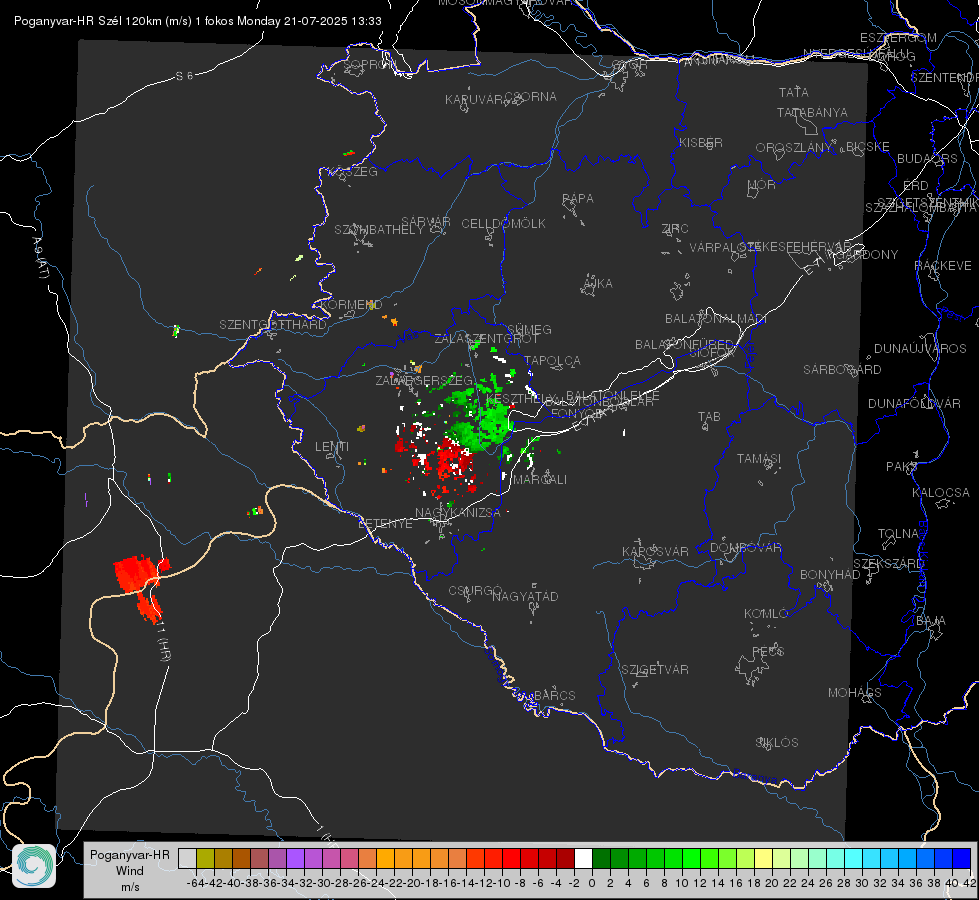This screenshot has width=979, height=900.
Task: Click the LENTI label
Action: click(x=332, y=447)
